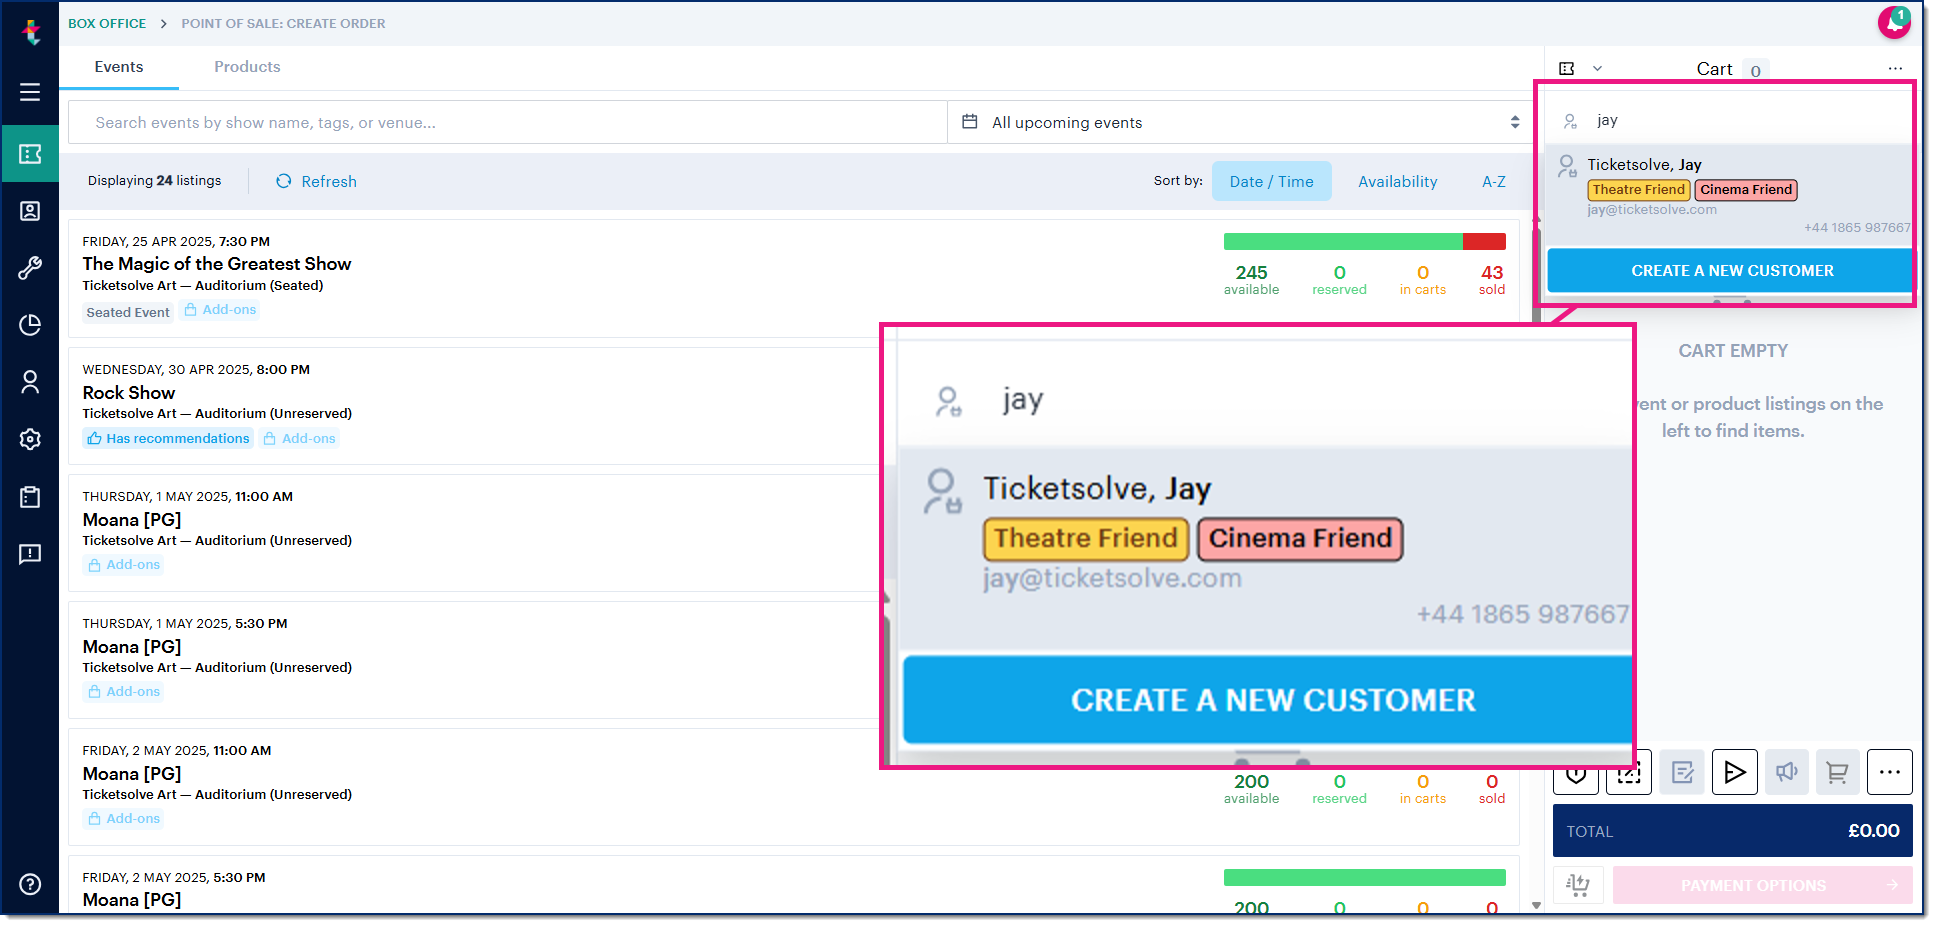
Task: Open the feedback speech bubble sidebar icon
Action: click(30, 554)
